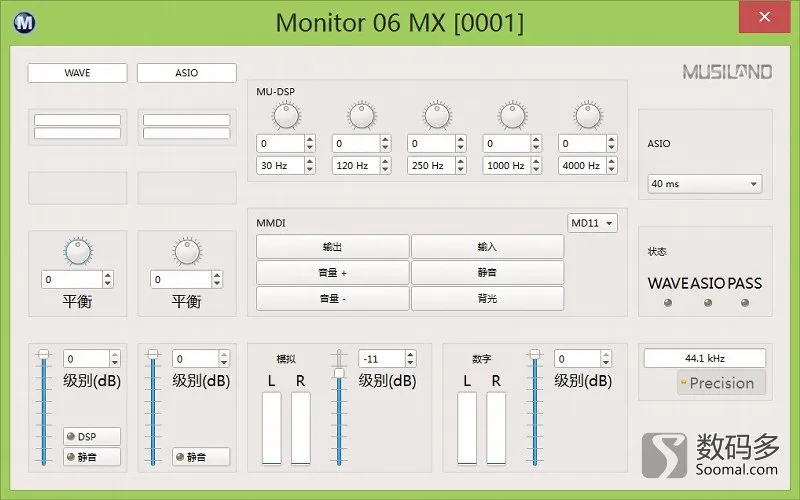Increase 4000 Hz band gain with up arrow
The width and height of the screenshot is (800, 500).
[612, 139]
